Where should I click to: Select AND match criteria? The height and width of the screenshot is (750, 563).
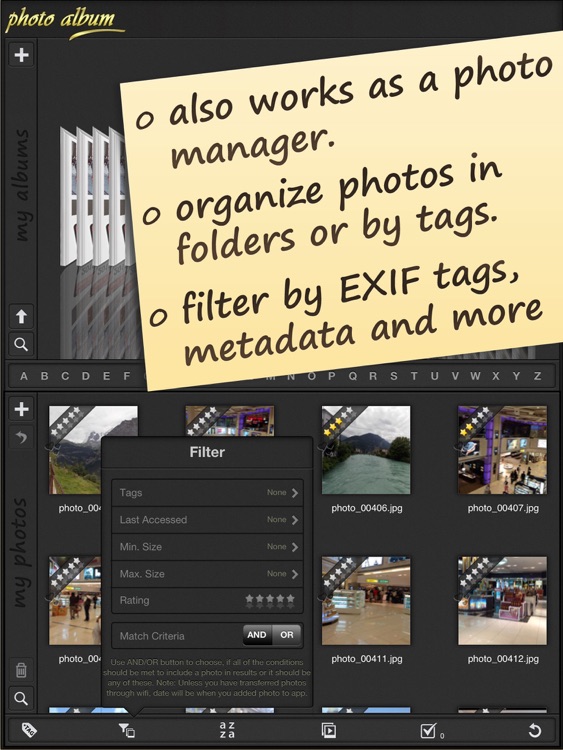pos(257,635)
